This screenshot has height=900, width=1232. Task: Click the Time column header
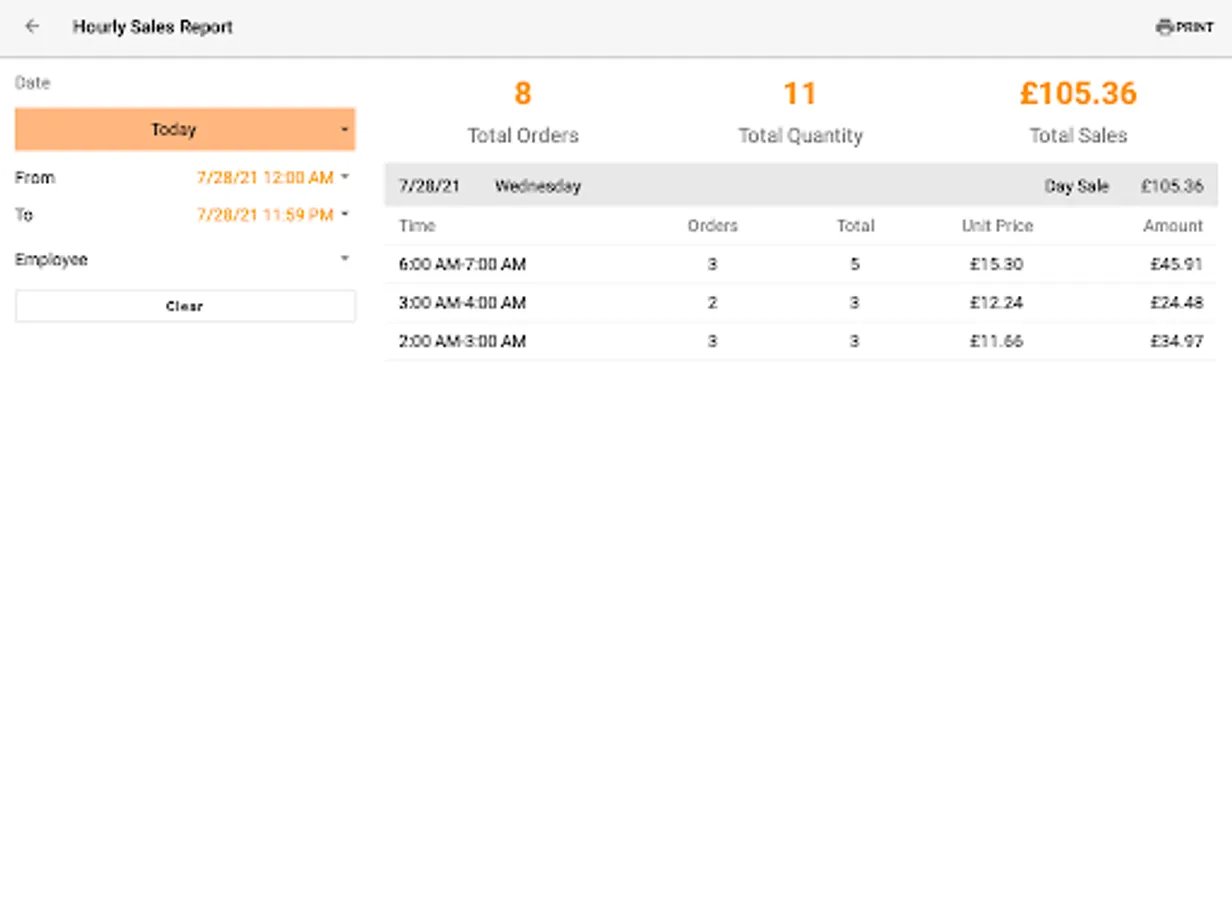[417, 226]
